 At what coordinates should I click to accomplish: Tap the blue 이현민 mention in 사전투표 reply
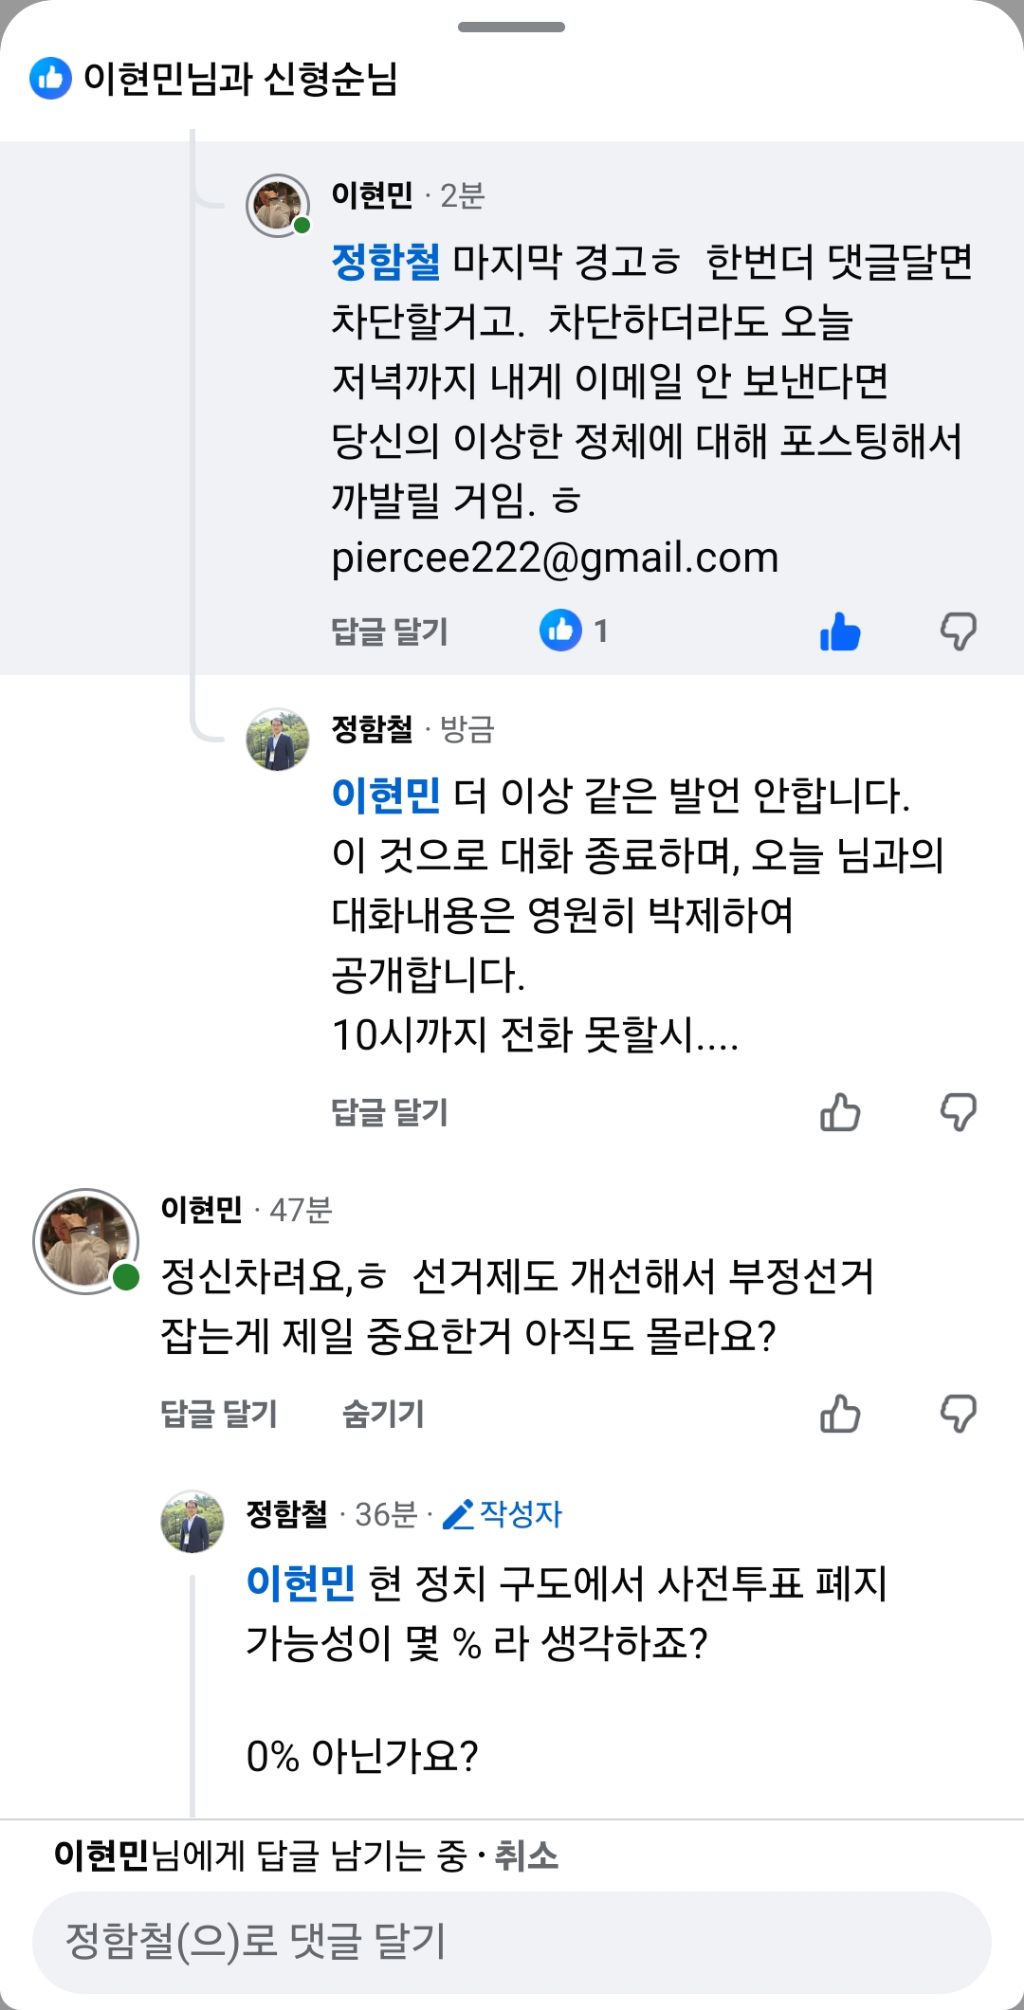pos(301,1583)
